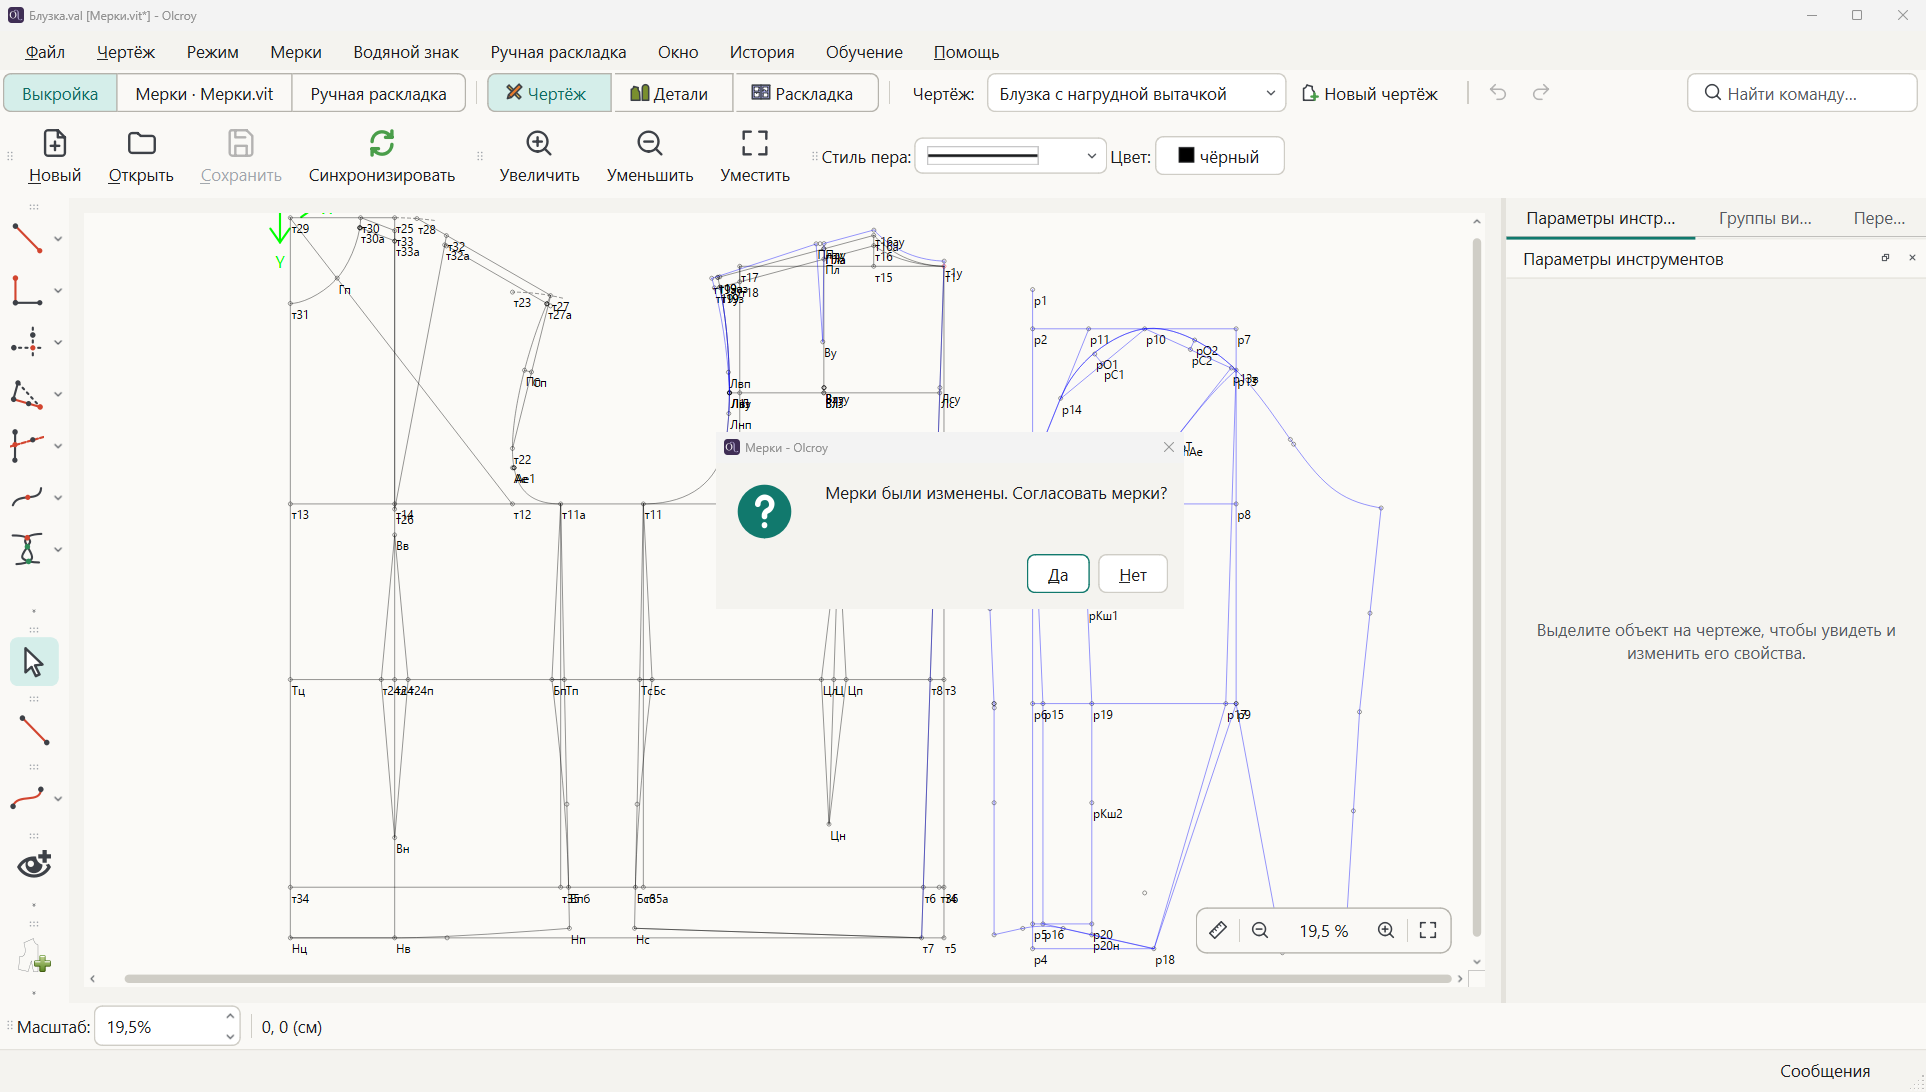The image size is (1926, 1092).
Task: Switch to Детали mode toggle
Action: (672, 93)
